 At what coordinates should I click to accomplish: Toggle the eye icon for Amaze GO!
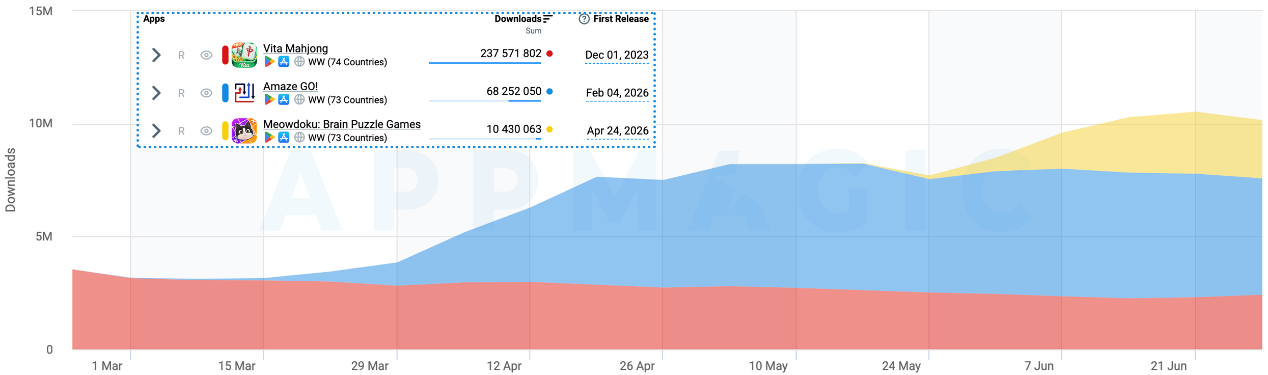206,93
